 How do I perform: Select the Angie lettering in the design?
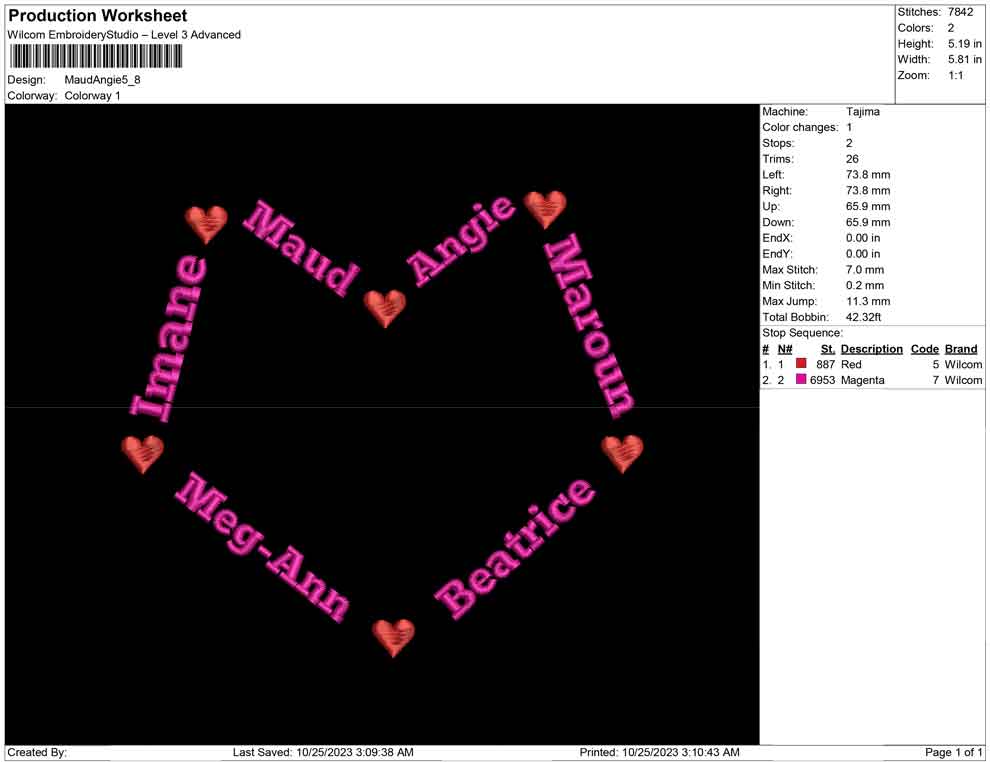tap(461, 240)
